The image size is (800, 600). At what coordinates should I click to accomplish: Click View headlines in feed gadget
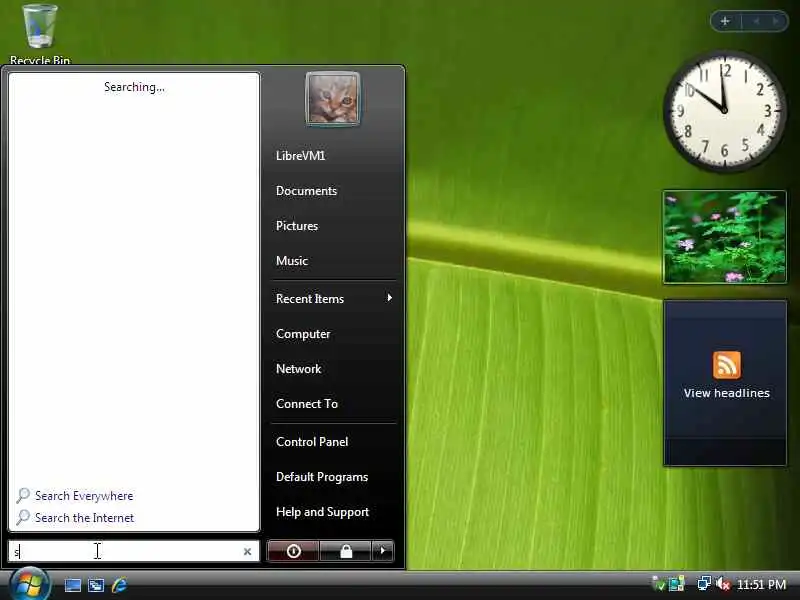727,393
